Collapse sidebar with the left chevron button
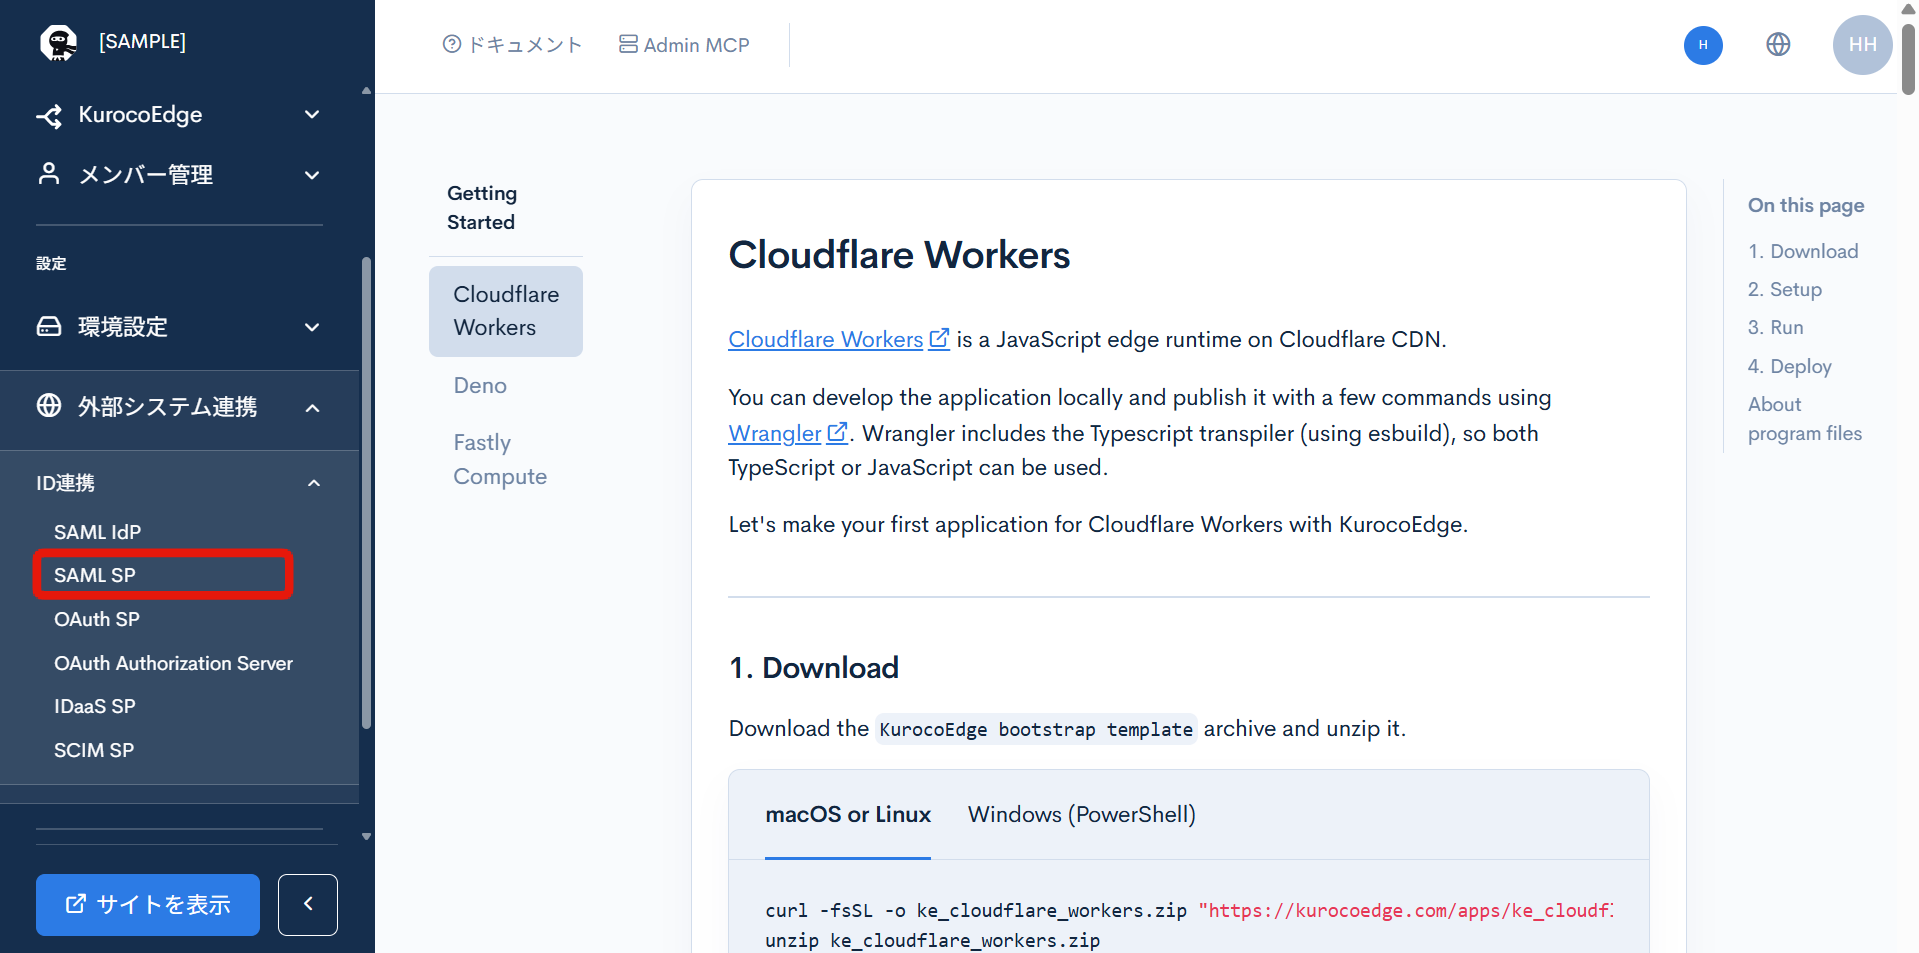1919x953 pixels. [308, 904]
